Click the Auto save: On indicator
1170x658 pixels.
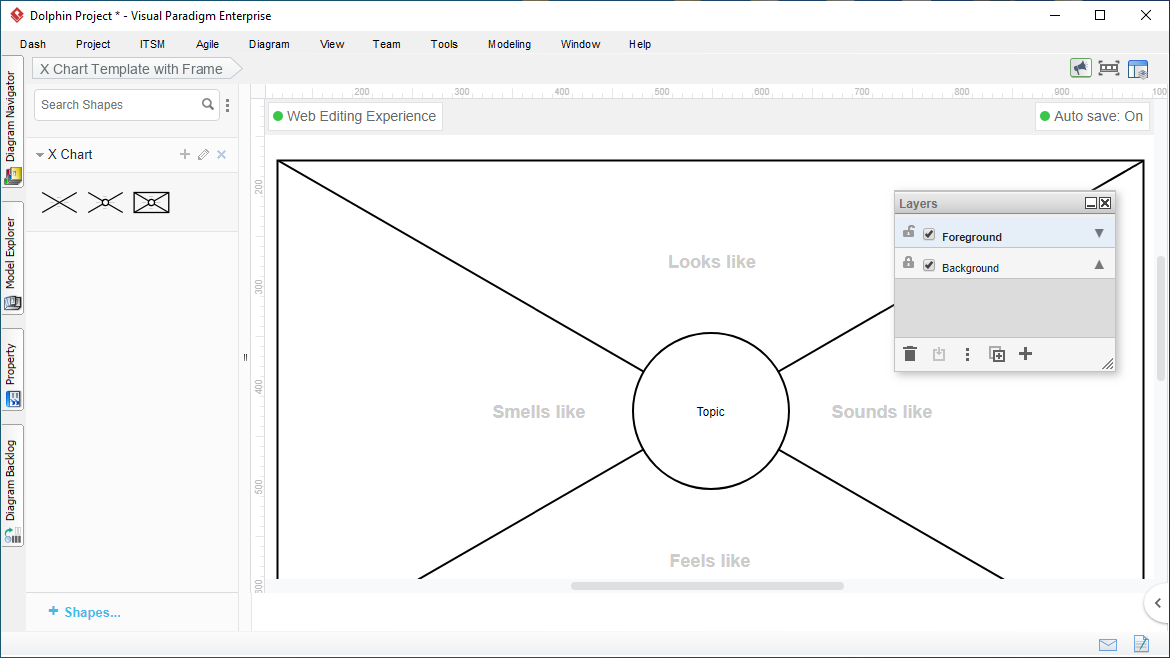coord(1092,116)
